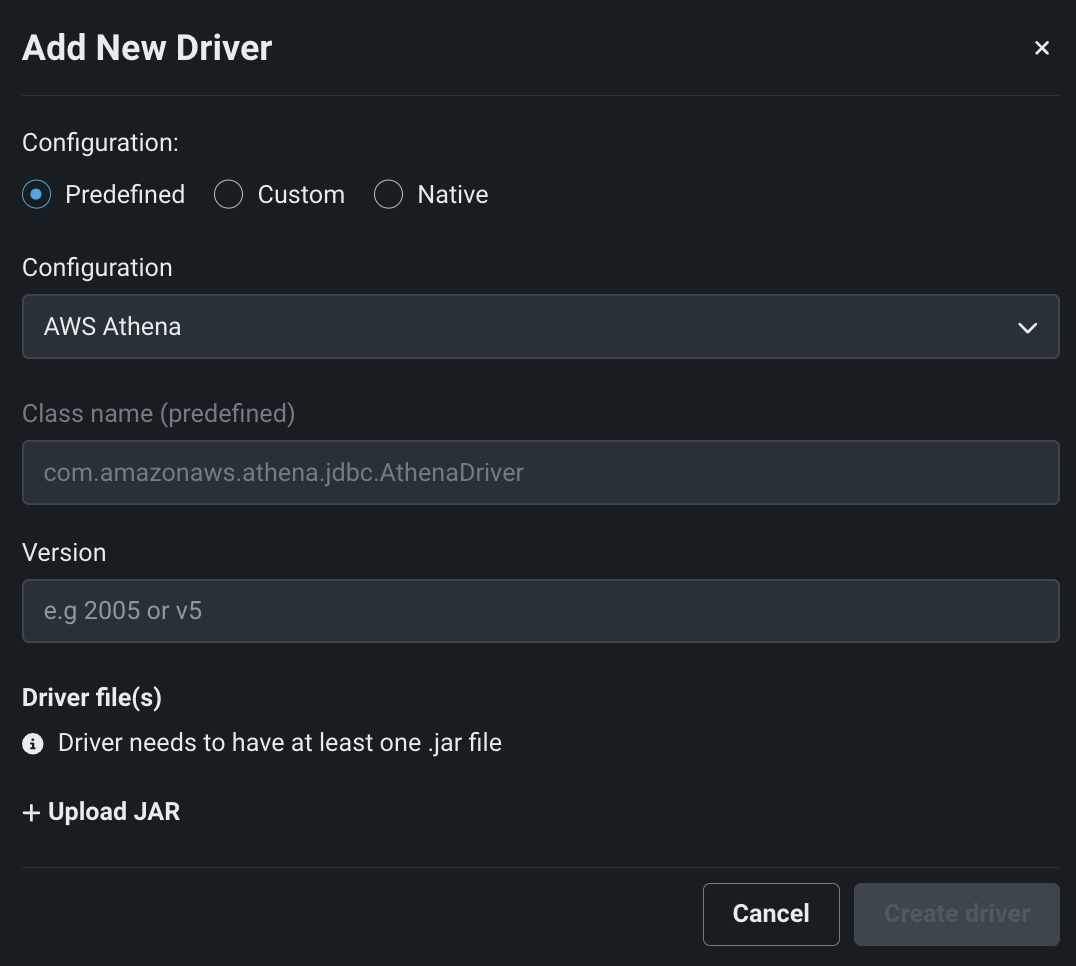
Task: Close the Add New Driver dialog
Action: click(1041, 48)
